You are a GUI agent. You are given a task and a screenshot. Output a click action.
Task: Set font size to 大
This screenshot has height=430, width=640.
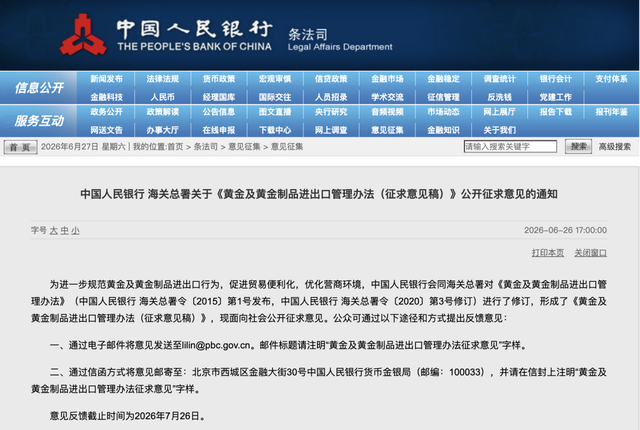point(53,231)
